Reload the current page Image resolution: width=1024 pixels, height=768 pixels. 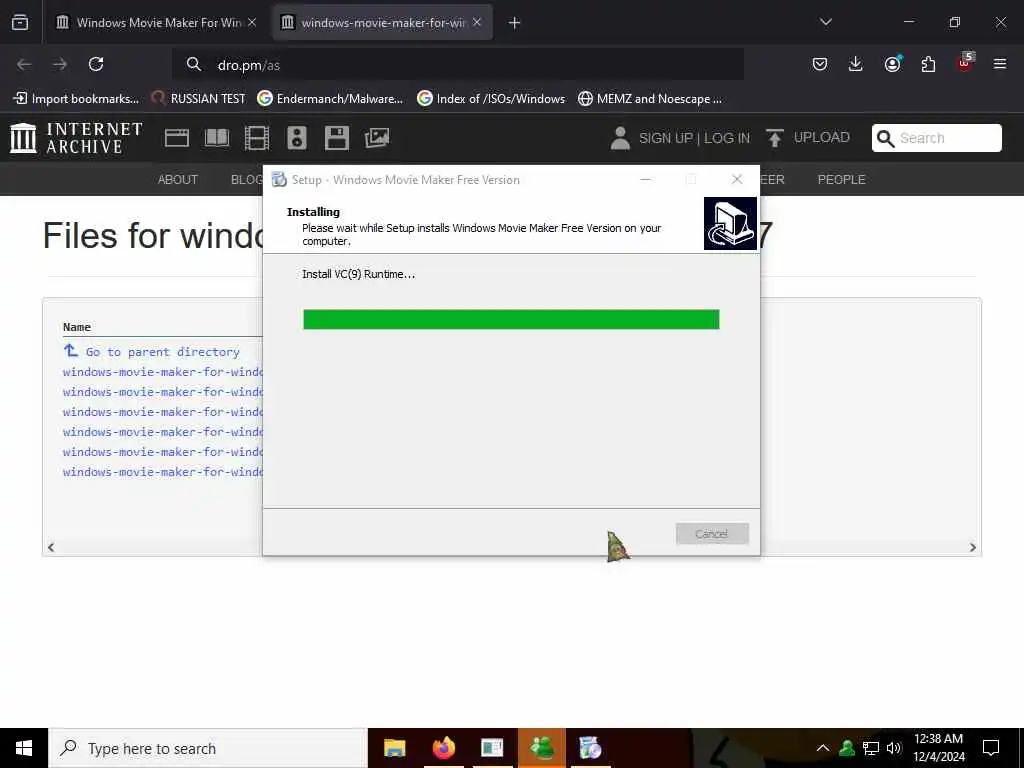click(96, 64)
